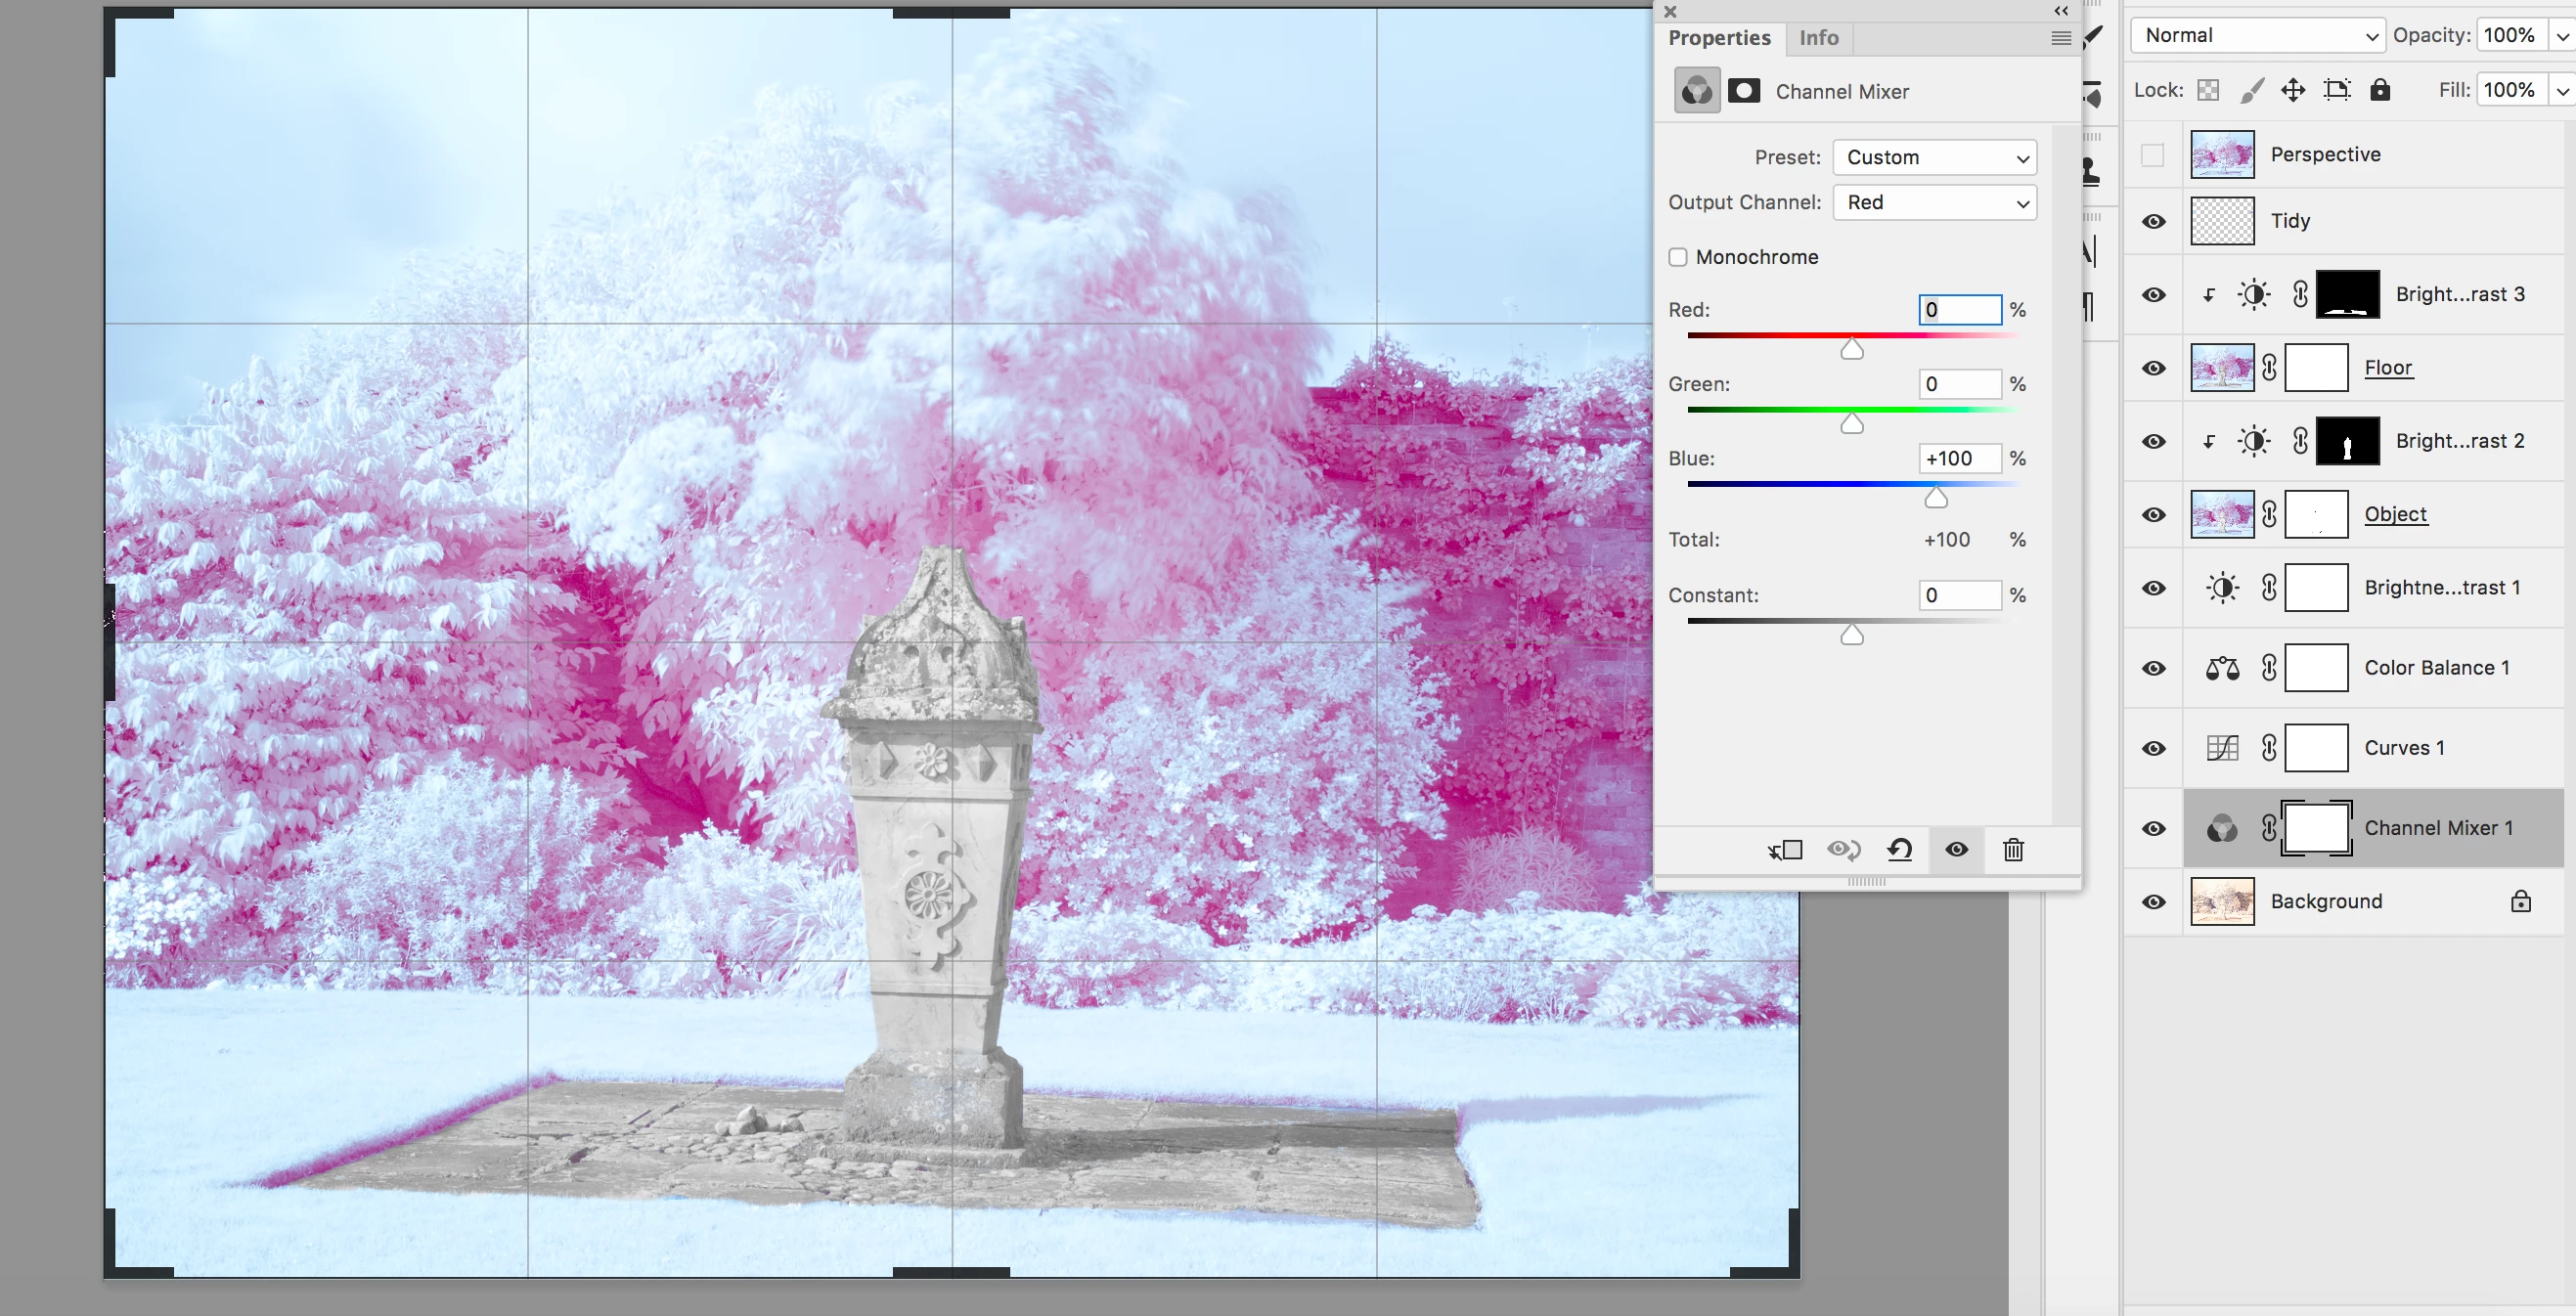Select the Properties tab
The width and height of the screenshot is (2576, 1316).
pos(1719,38)
